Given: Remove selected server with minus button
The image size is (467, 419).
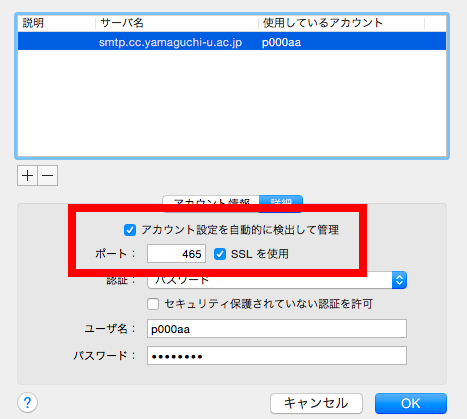Looking at the screenshot, I should click(x=48, y=175).
